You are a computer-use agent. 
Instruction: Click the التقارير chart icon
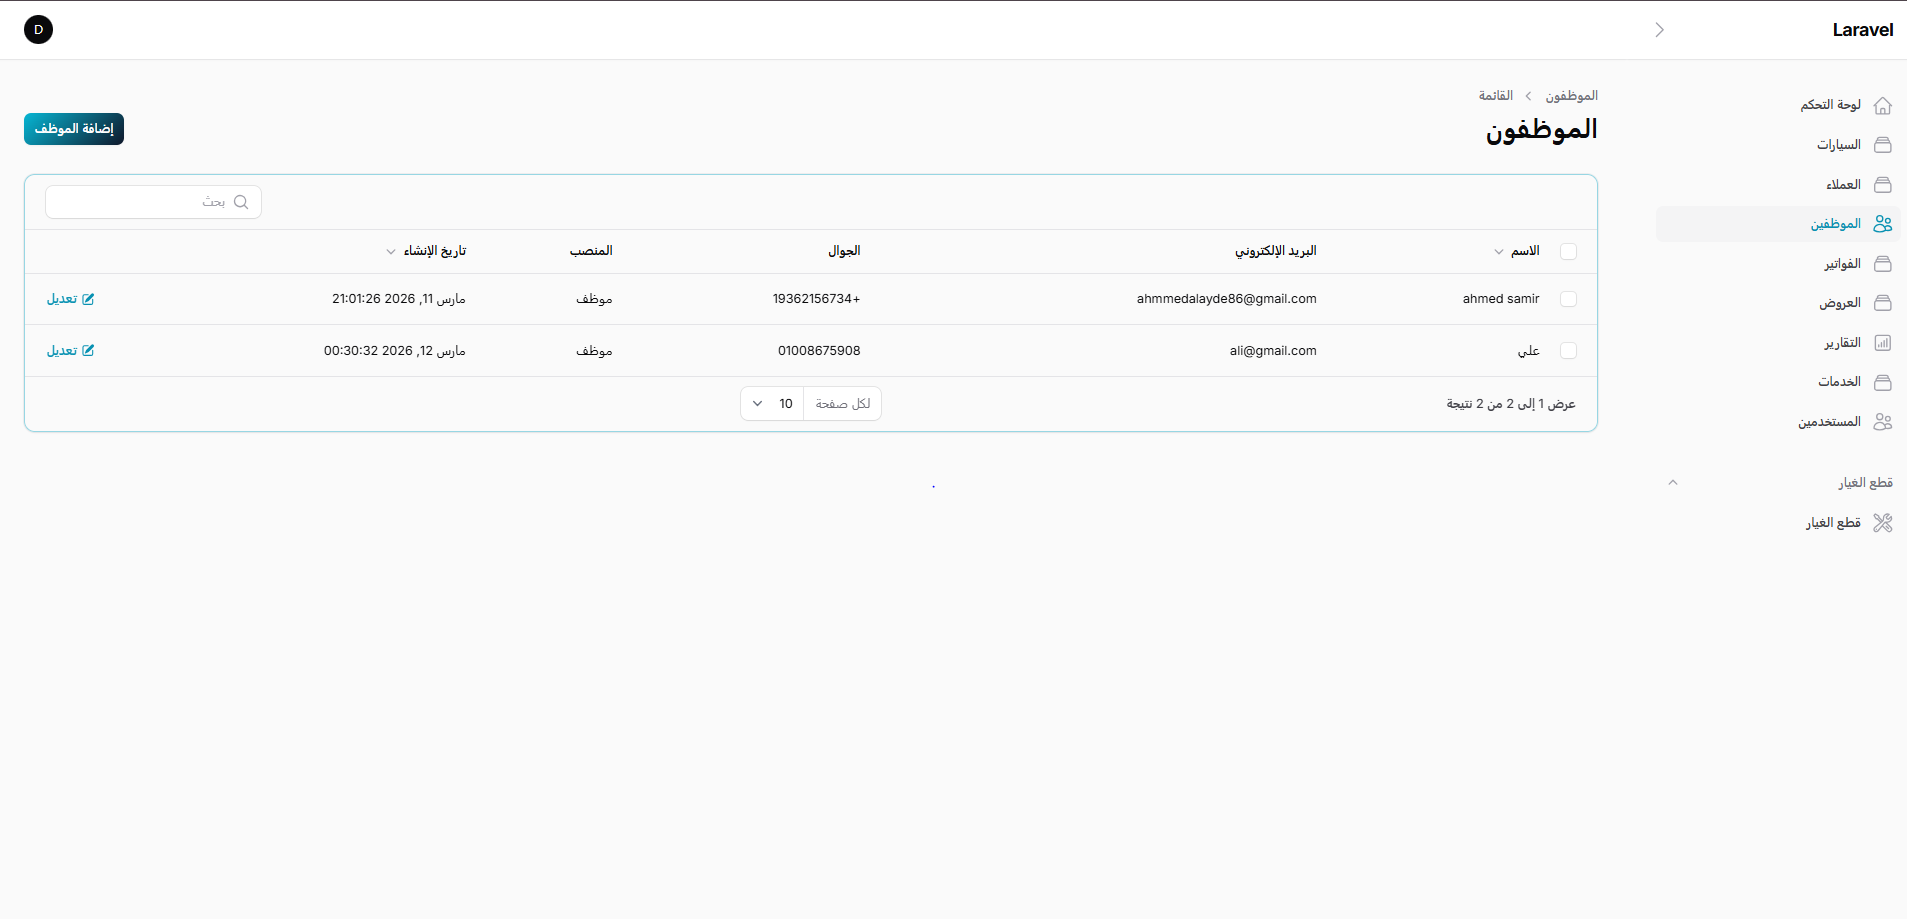click(1882, 343)
